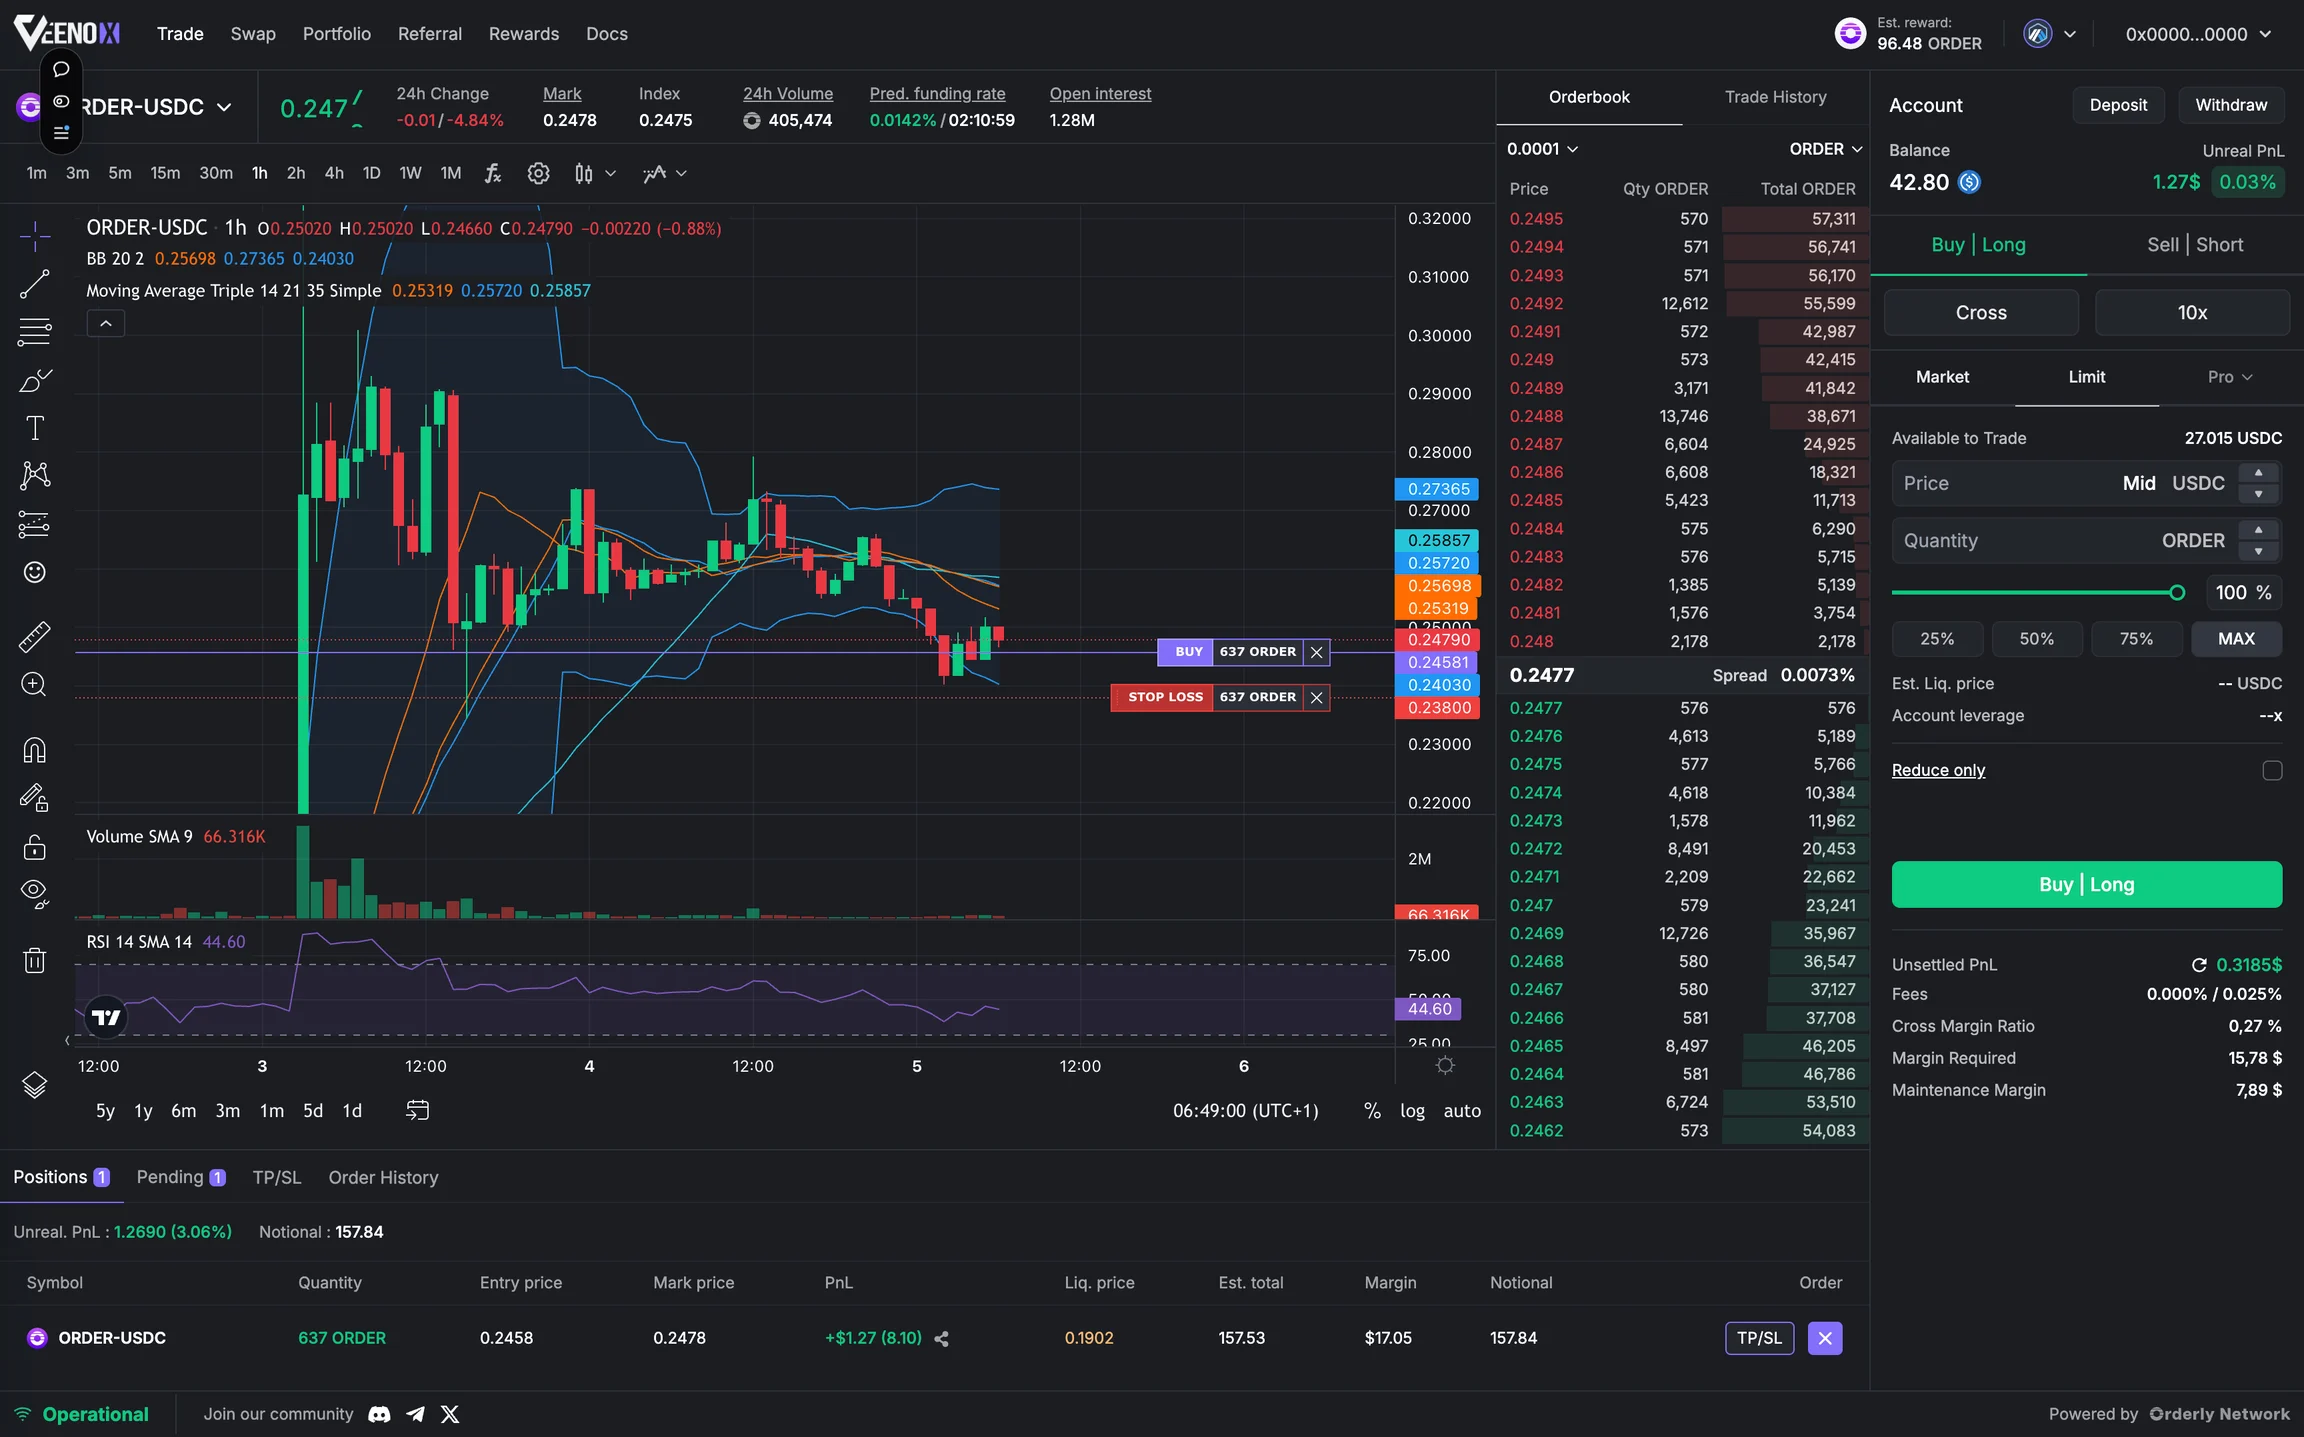Submit the green Buy | Long order
Image resolution: width=2304 pixels, height=1437 pixels.
pos(2087,885)
